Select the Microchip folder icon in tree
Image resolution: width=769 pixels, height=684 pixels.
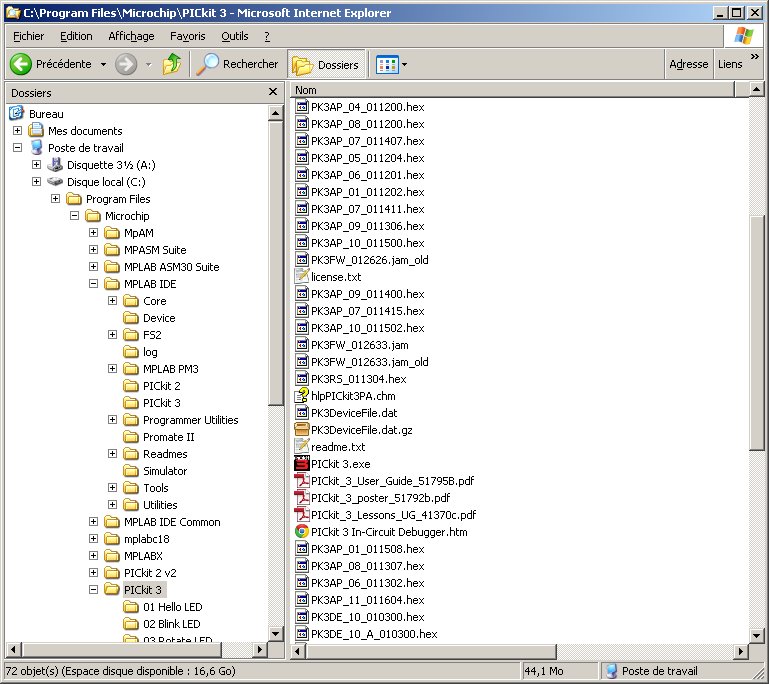point(93,216)
